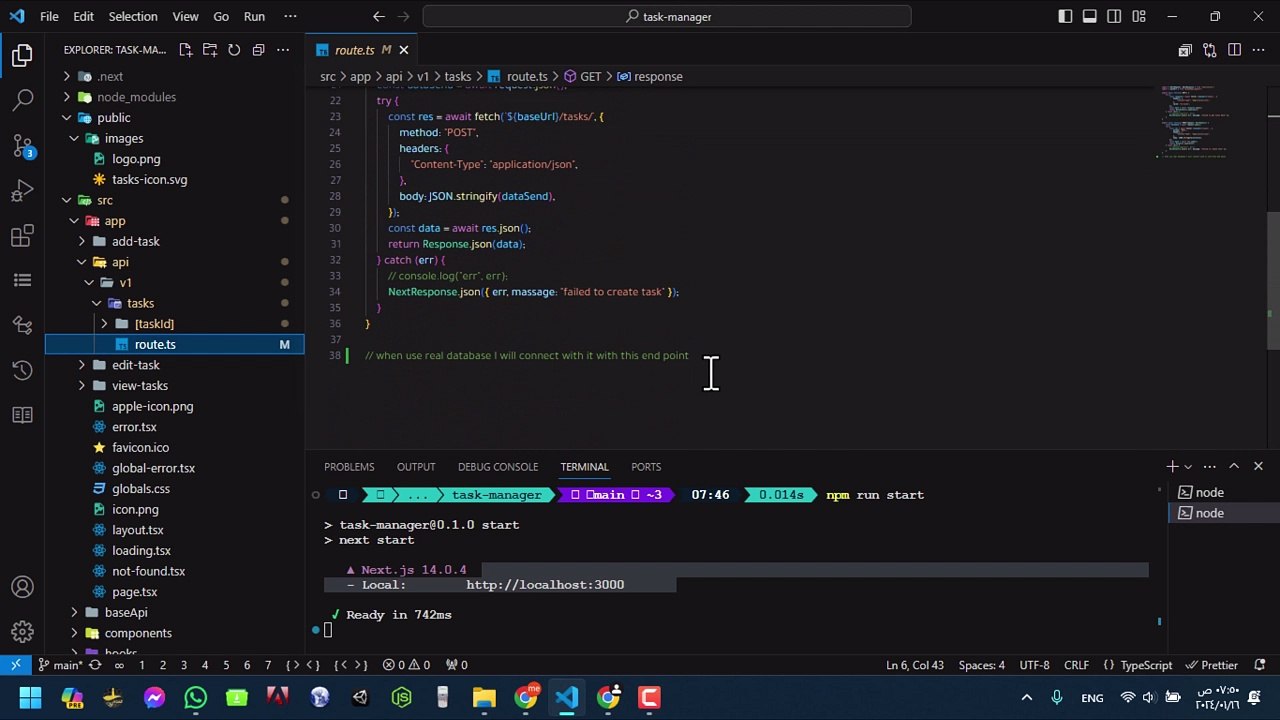Open the Search view in activity bar
This screenshot has height=720, width=1280.
point(22,100)
